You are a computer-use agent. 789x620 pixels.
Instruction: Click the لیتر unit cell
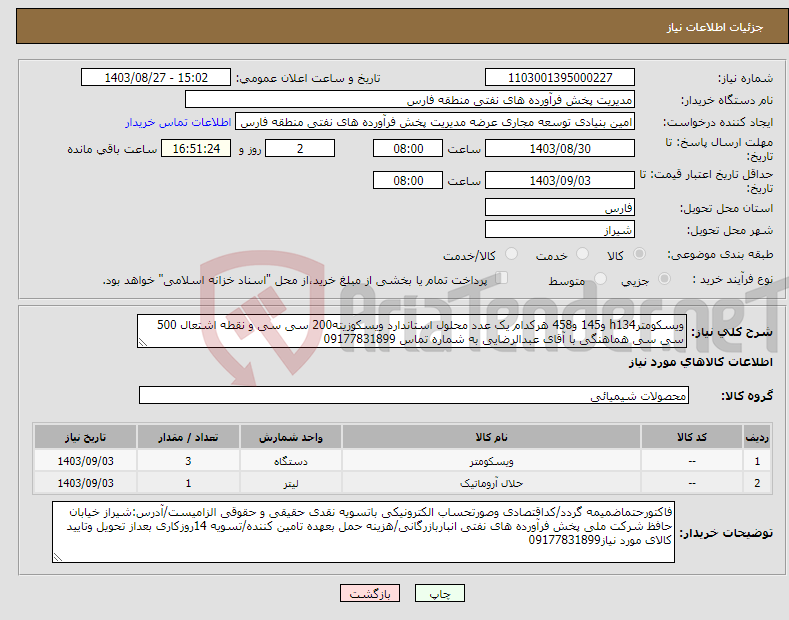click(x=291, y=483)
